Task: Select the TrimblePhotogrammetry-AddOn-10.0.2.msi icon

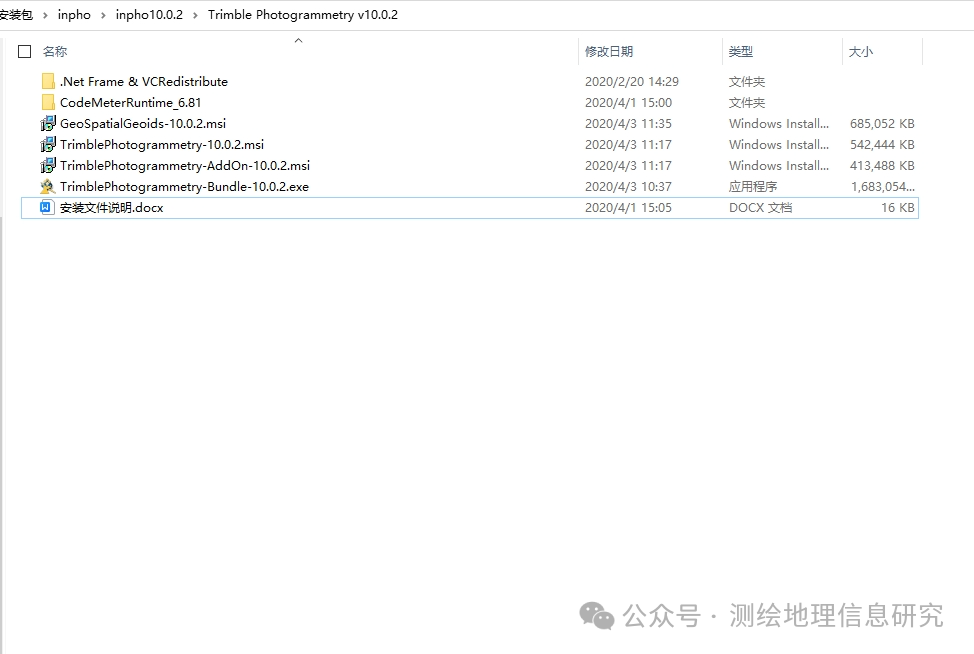Action: tap(49, 165)
